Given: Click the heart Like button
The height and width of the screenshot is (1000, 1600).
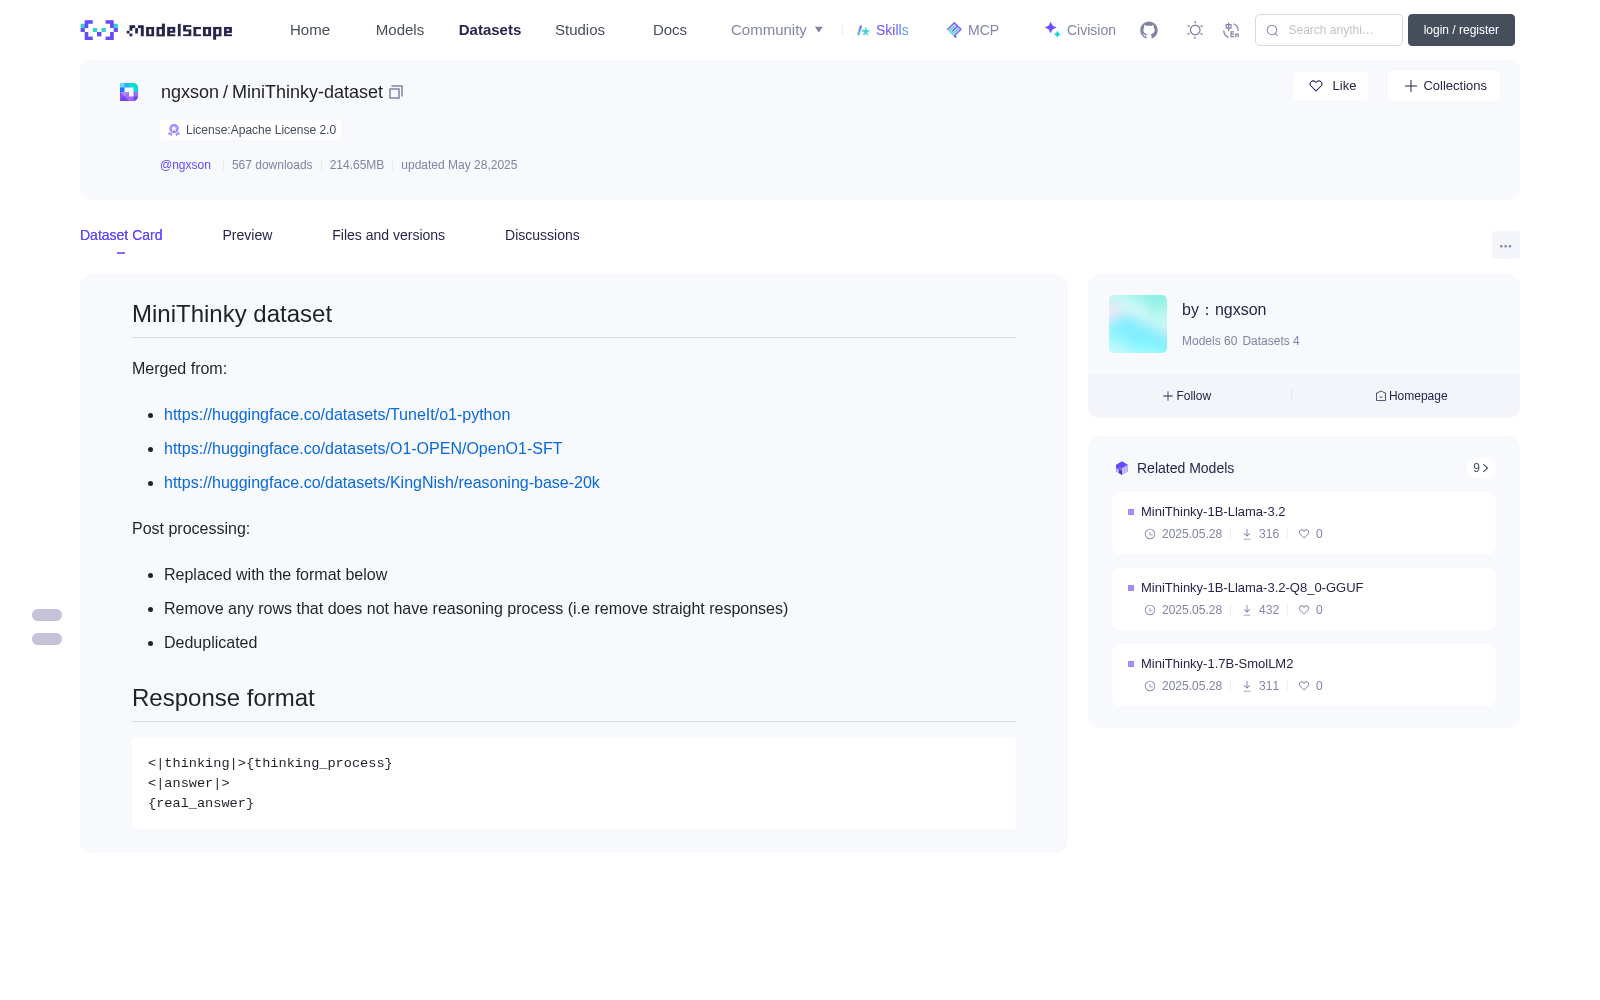Looking at the screenshot, I should coord(1331,86).
